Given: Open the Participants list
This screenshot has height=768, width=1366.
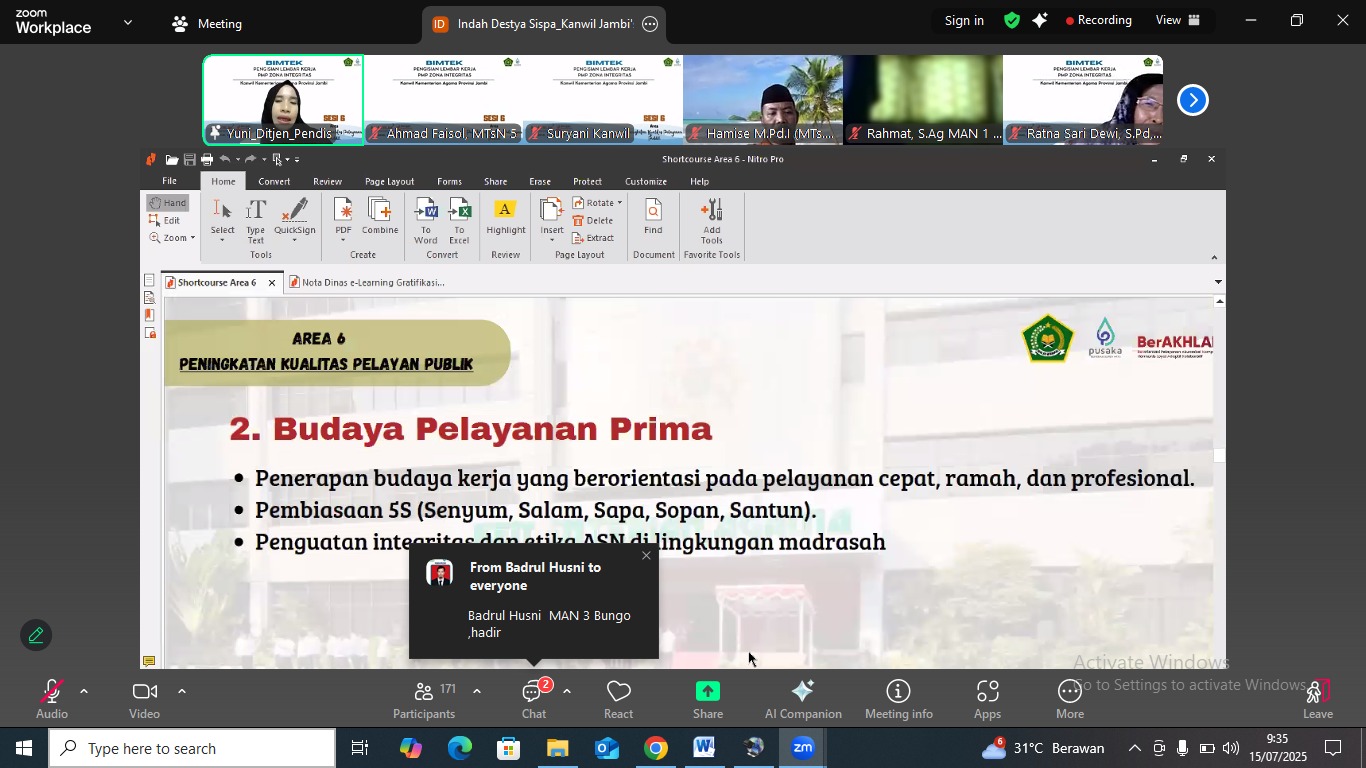Looking at the screenshot, I should [x=424, y=698].
